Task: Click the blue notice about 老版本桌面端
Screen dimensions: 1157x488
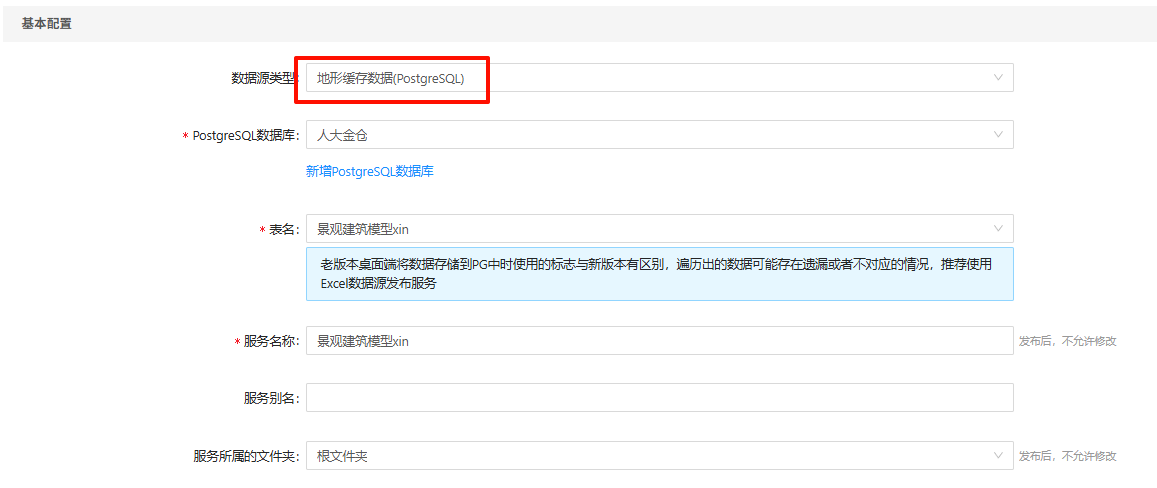Action: pos(659,274)
